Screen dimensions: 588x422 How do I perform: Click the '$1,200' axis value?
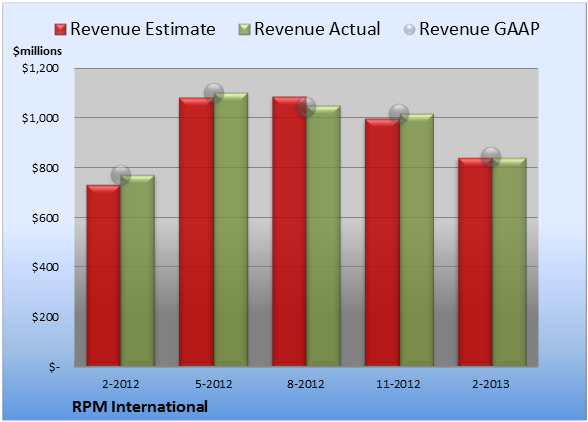pos(40,68)
